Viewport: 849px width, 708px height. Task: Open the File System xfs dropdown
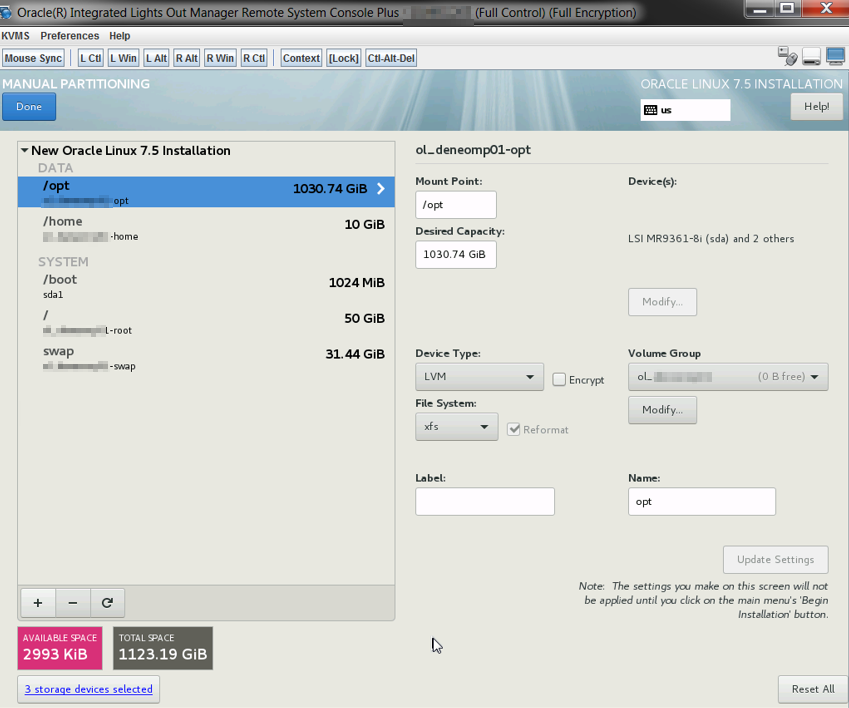coord(456,427)
